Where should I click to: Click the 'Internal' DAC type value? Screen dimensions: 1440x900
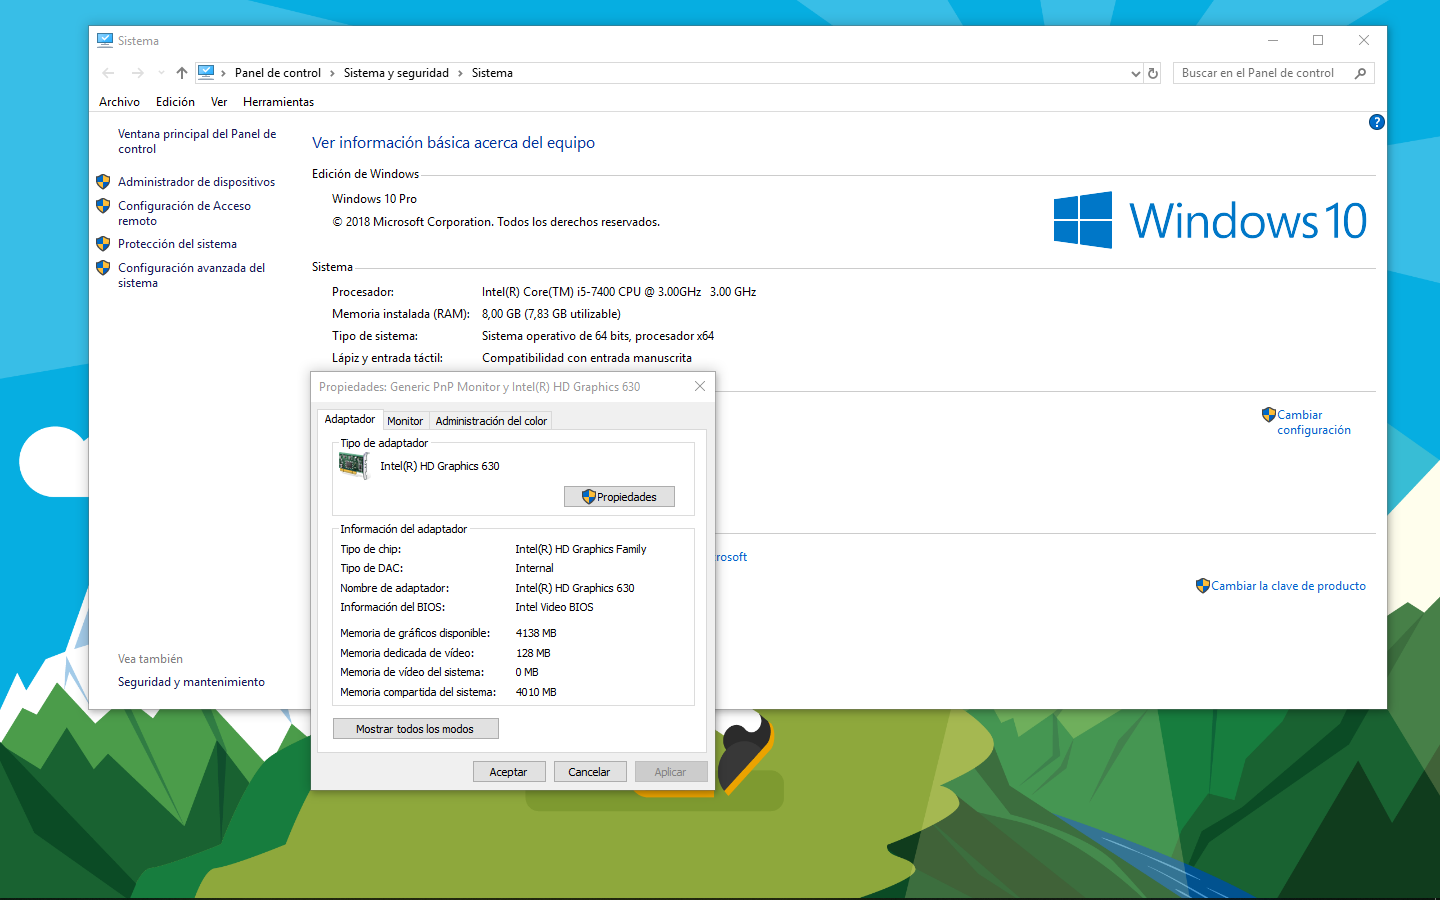point(534,568)
